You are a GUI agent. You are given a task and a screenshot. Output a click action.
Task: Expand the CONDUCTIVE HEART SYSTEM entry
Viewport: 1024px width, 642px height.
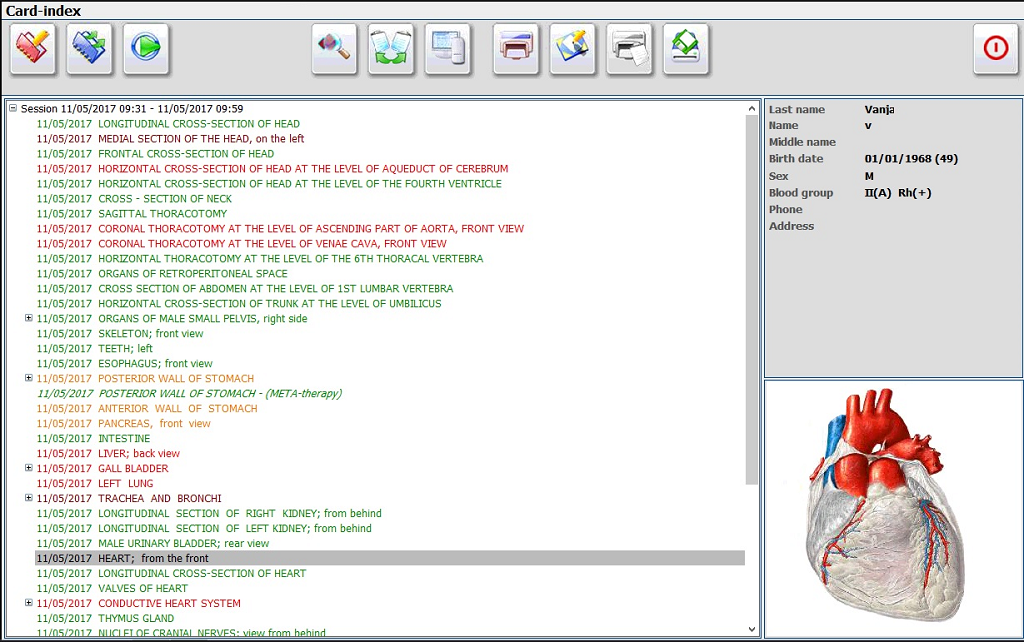coord(29,603)
